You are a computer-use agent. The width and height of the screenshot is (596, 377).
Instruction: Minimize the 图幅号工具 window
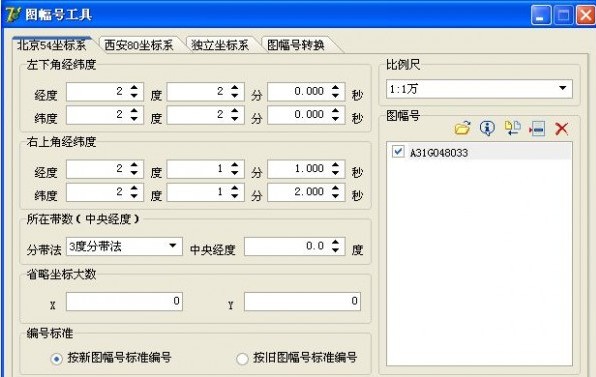click(x=541, y=15)
